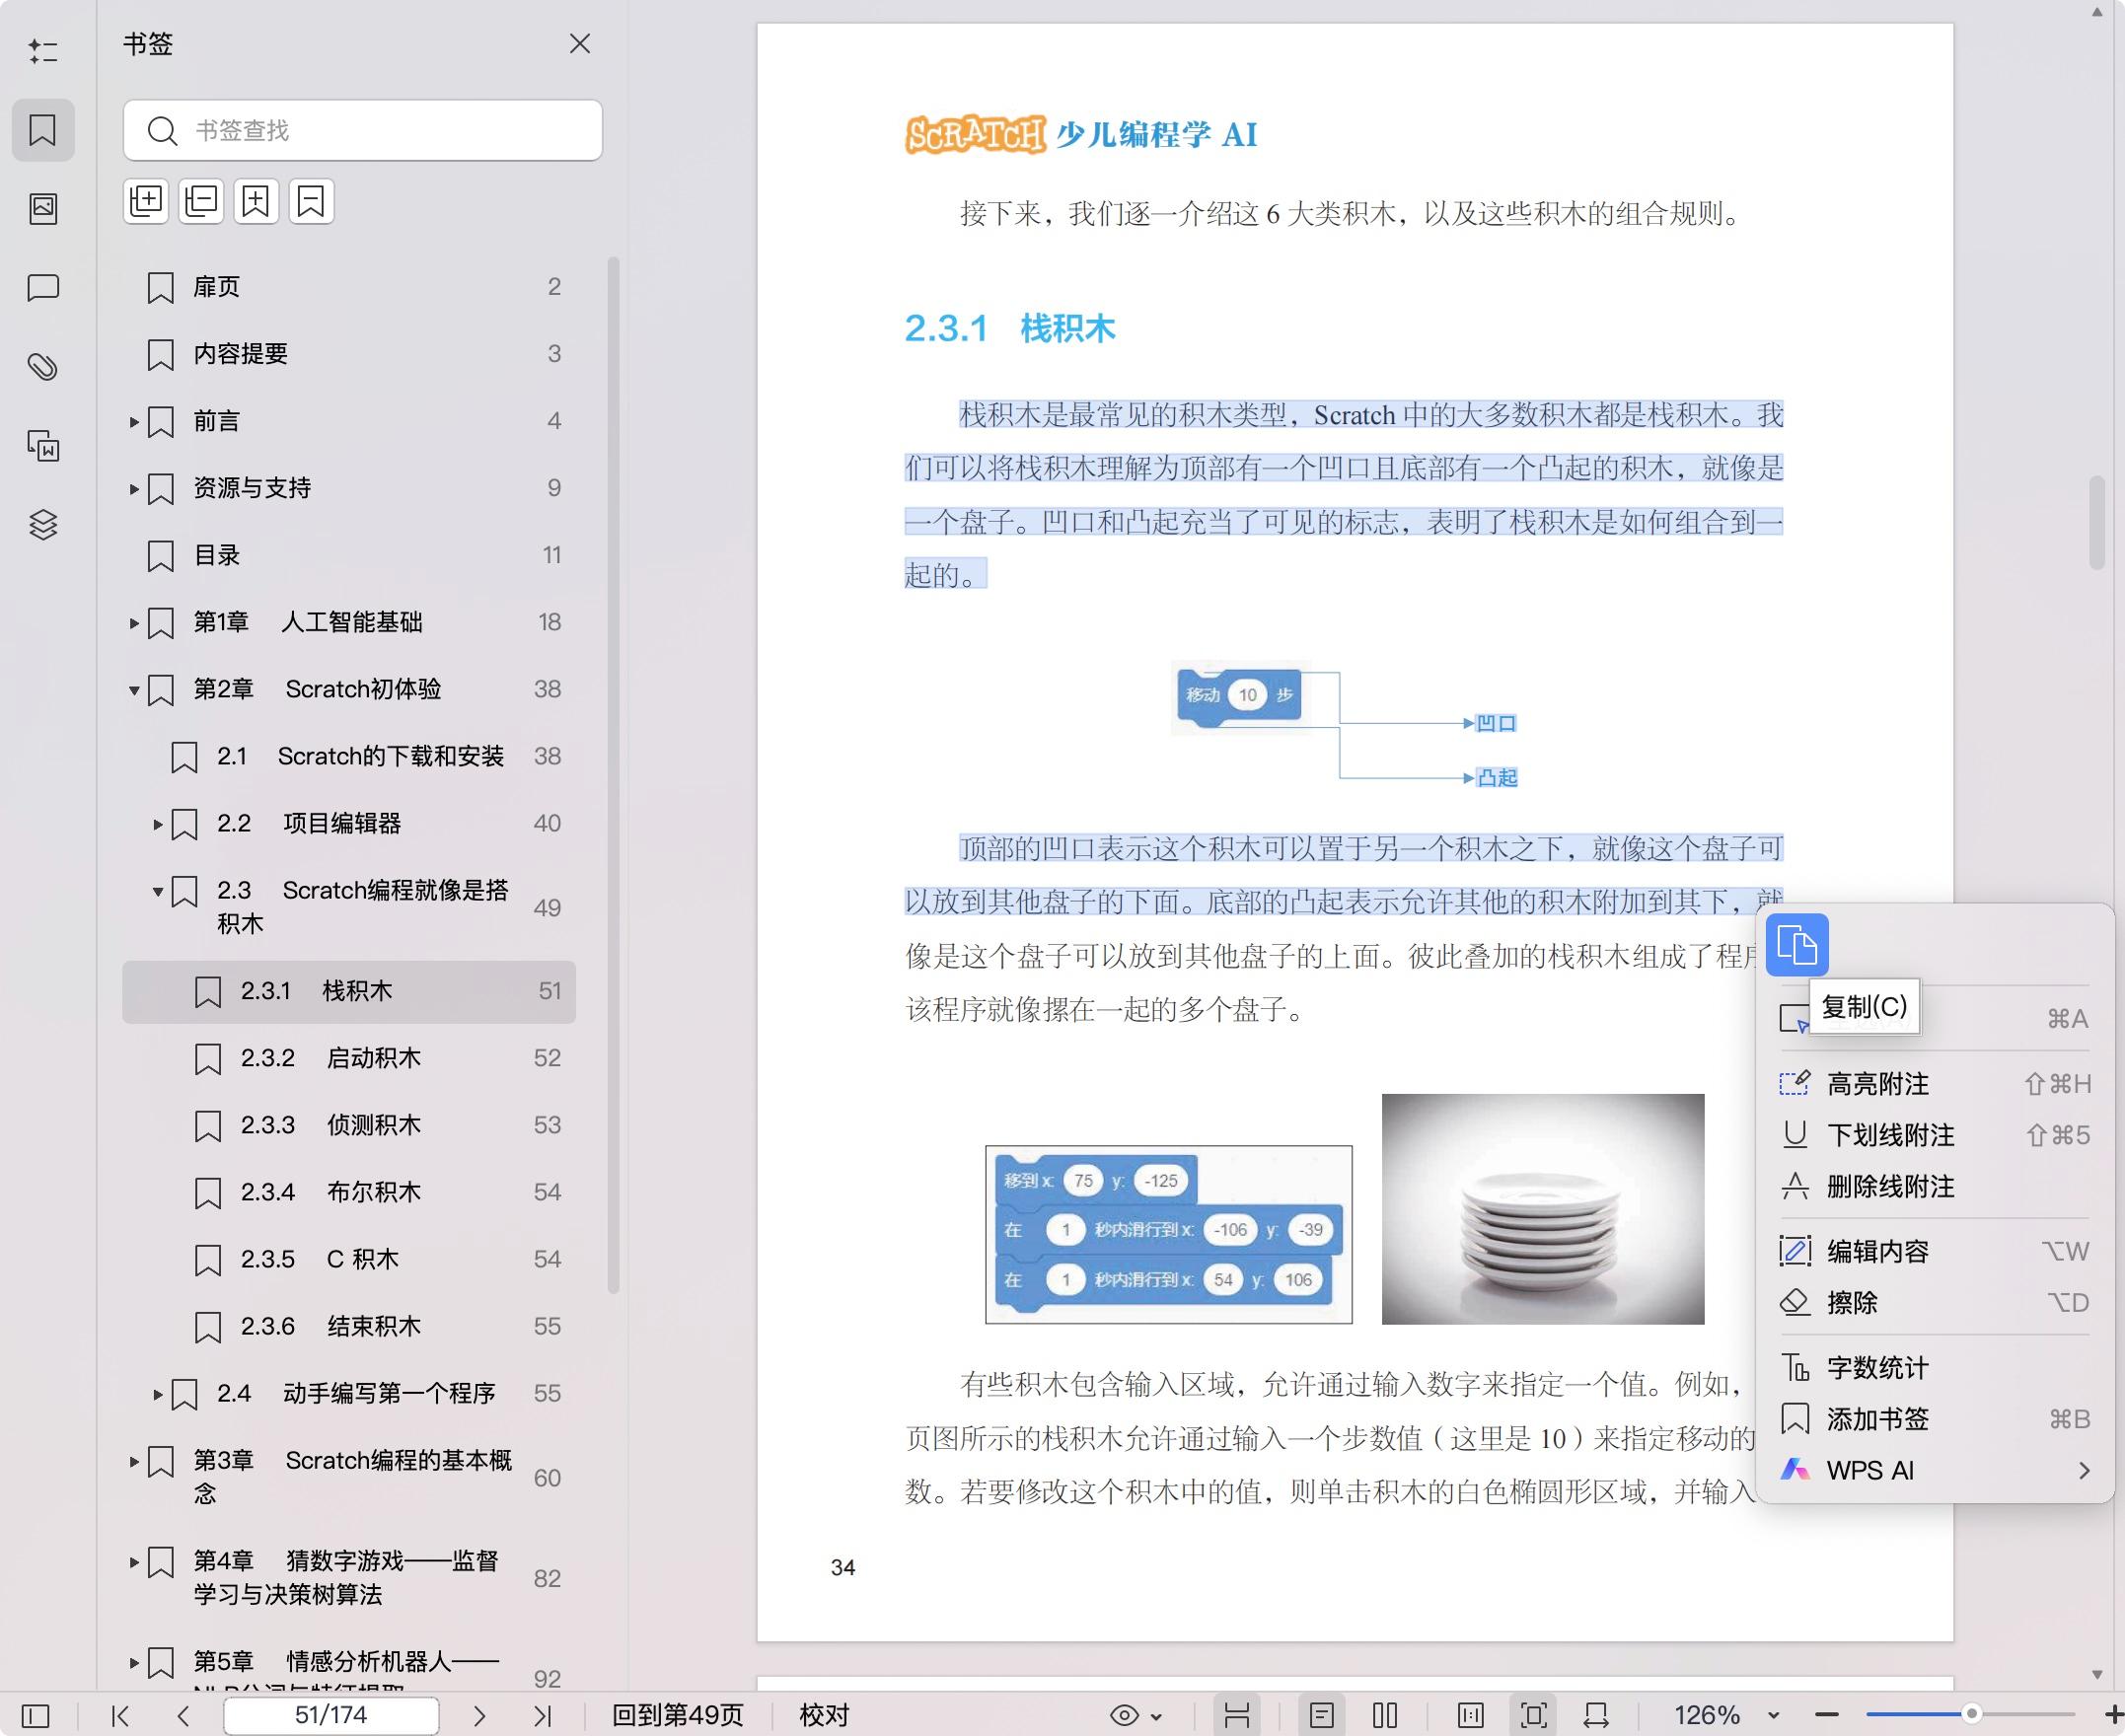
Task: Click the blue copy icon in context menu
Action: [1797, 944]
